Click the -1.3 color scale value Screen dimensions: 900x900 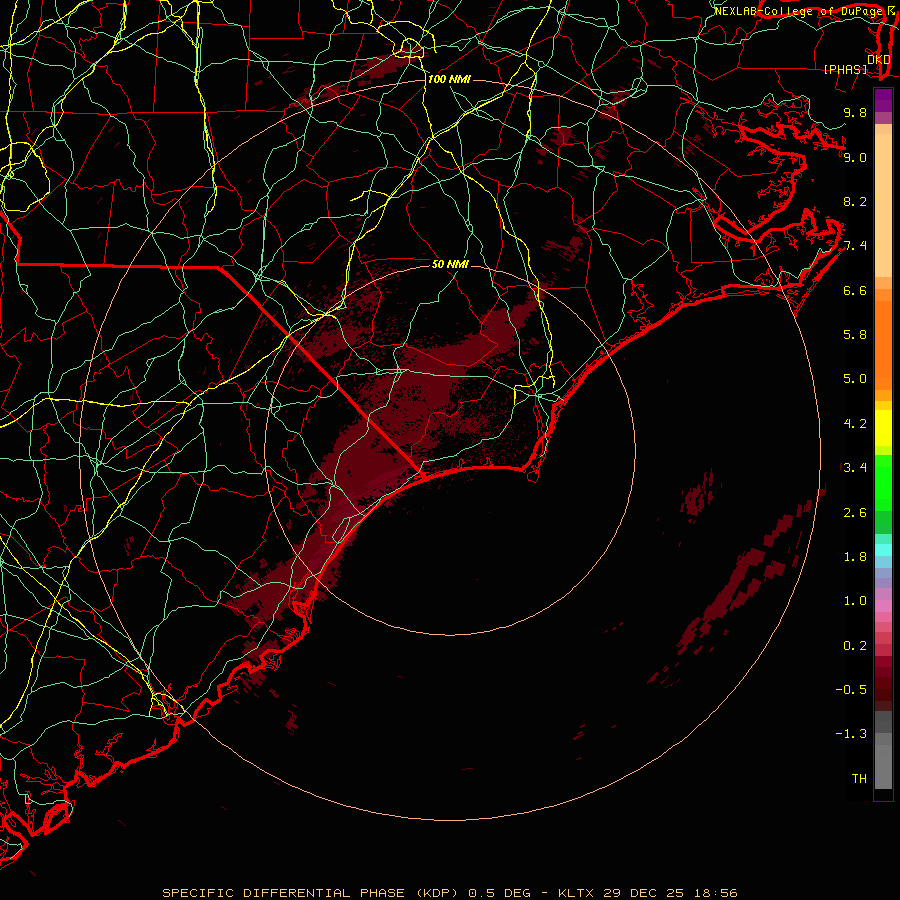click(851, 734)
